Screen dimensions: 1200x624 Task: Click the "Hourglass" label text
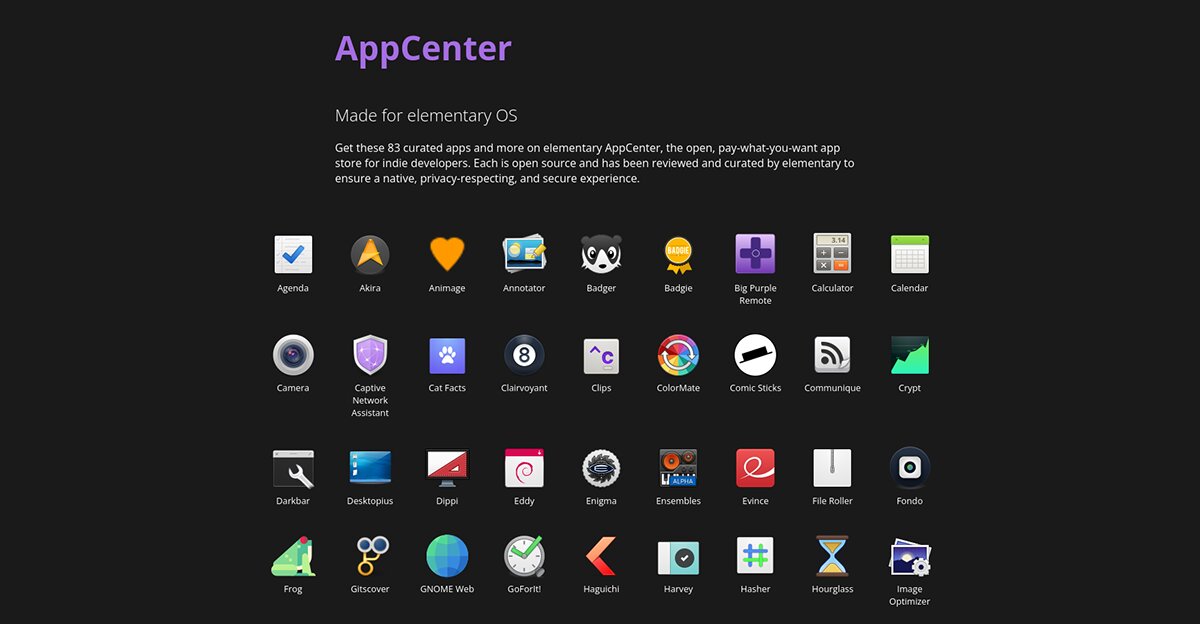point(832,589)
